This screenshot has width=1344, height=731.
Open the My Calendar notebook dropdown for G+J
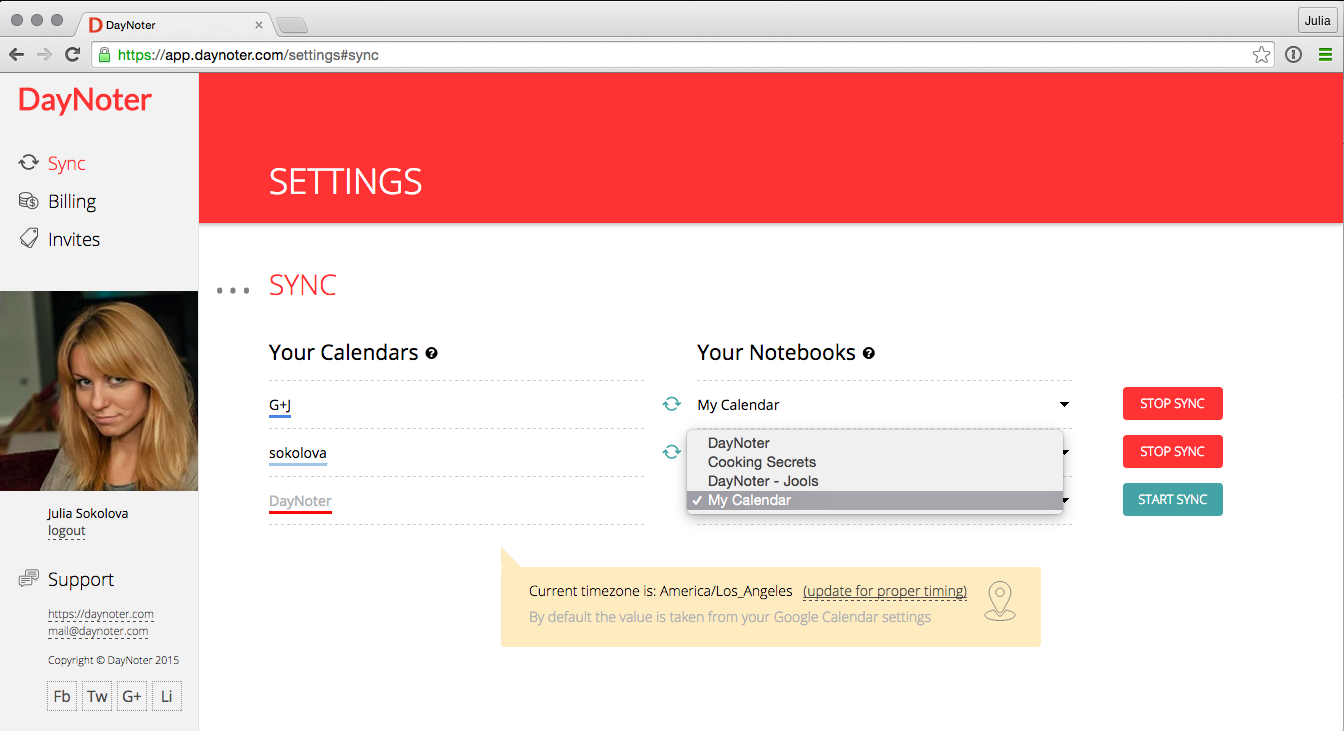tap(884, 405)
